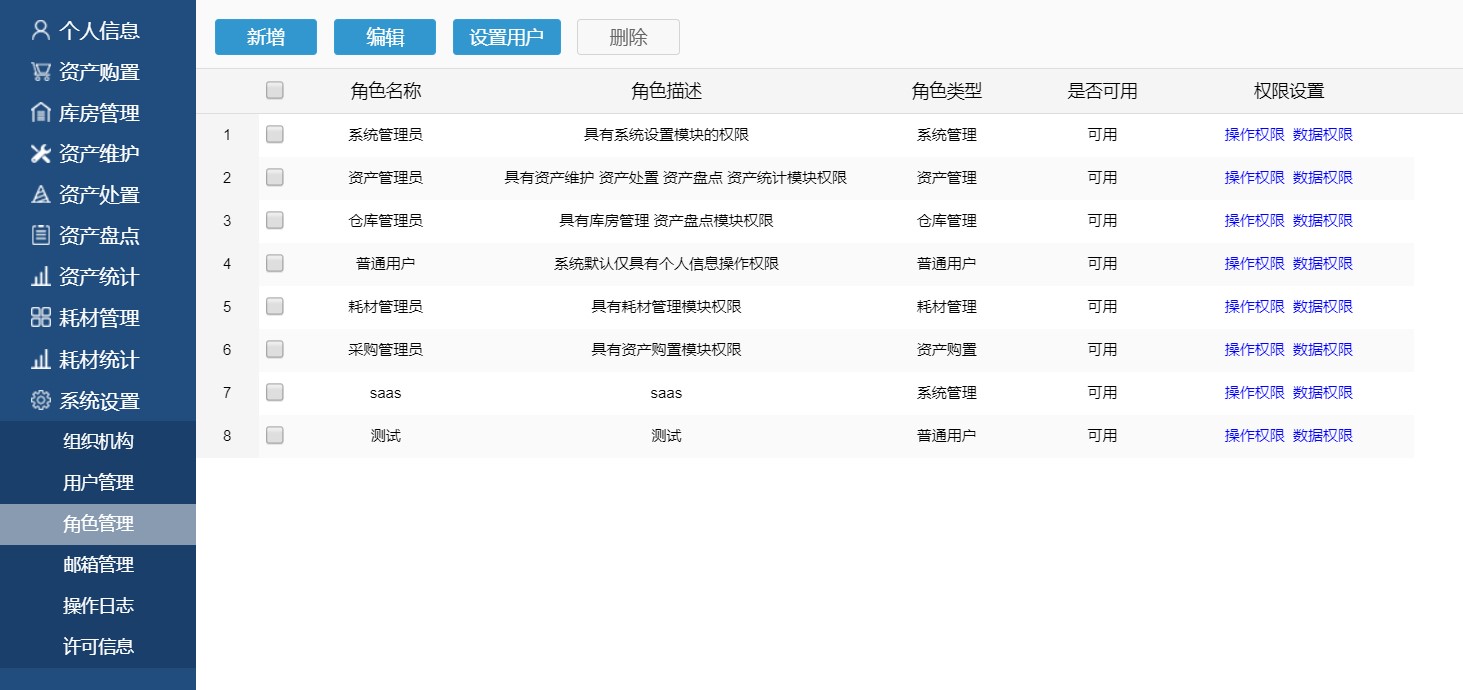
Task: Click the wrench icon beside 资产维护
Action: (x=41, y=153)
